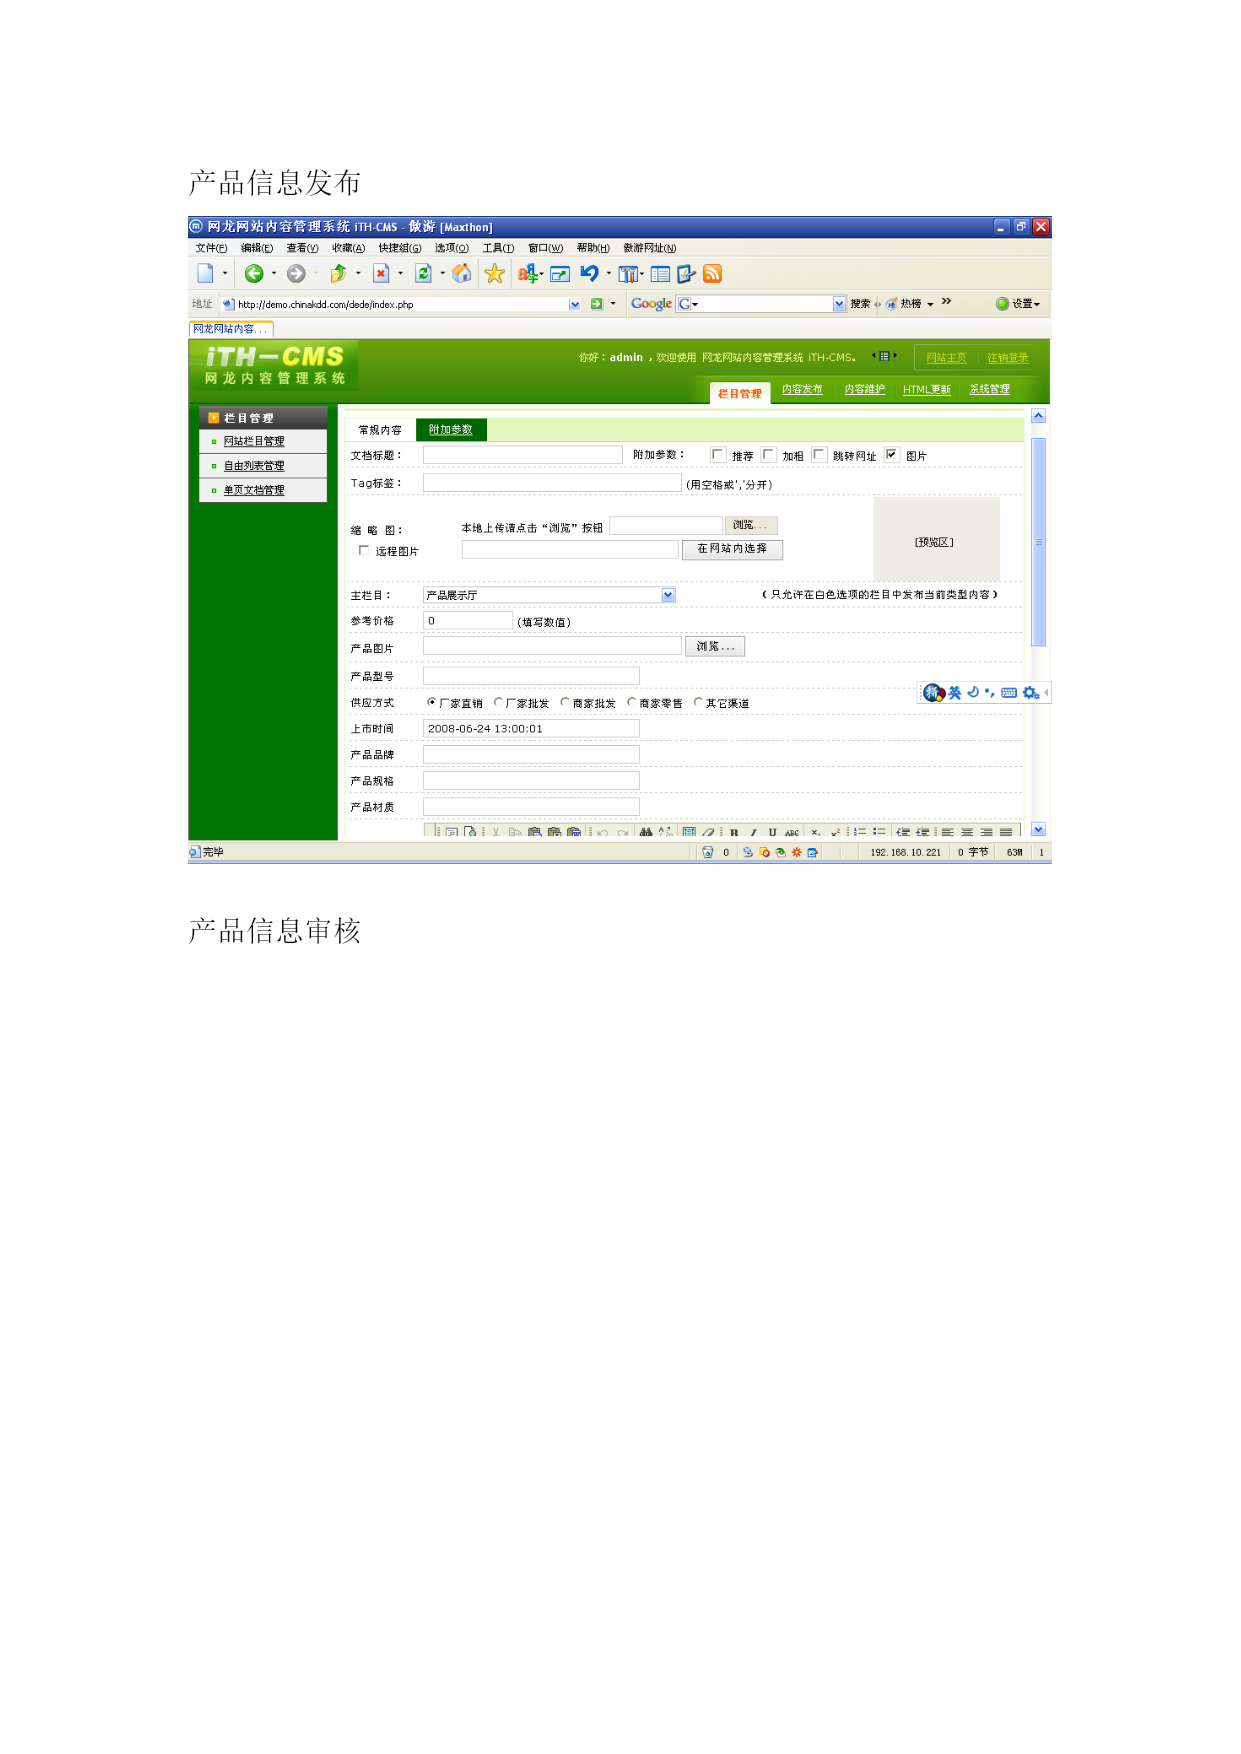The width and height of the screenshot is (1241, 1754).
Task: Open the 内容发布 navigation tab
Action: 802,389
